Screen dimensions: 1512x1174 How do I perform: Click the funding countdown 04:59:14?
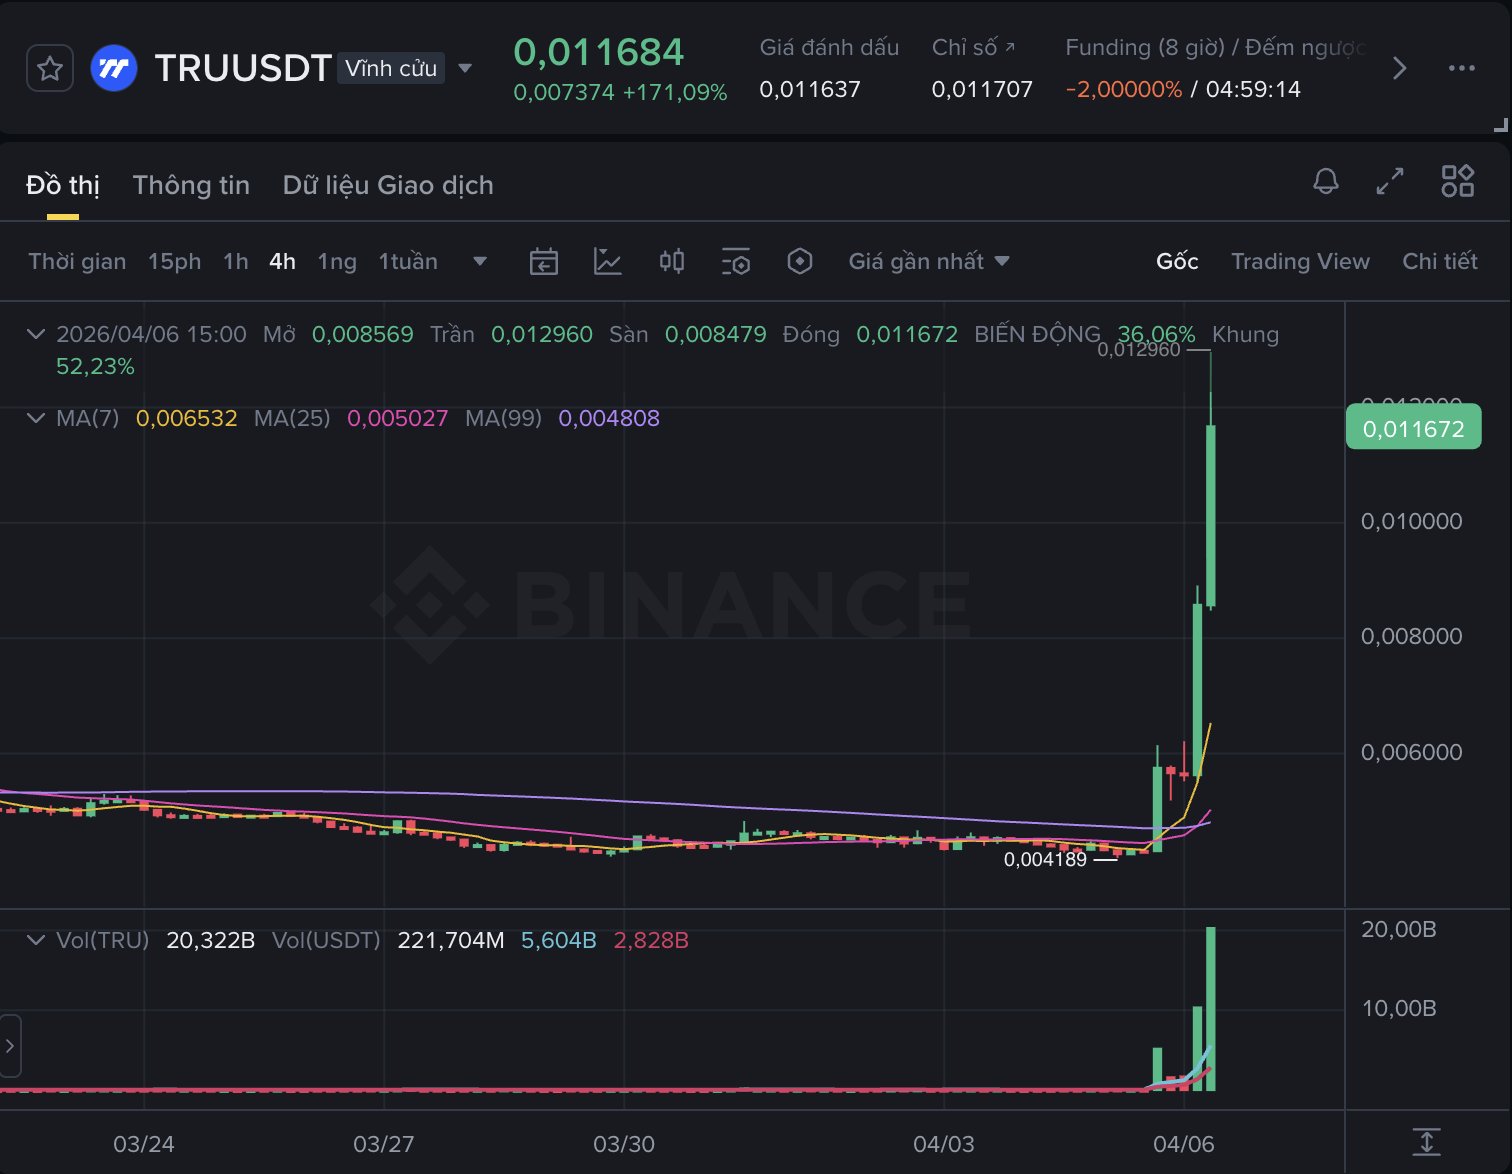pyautogui.click(x=1253, y=89)
